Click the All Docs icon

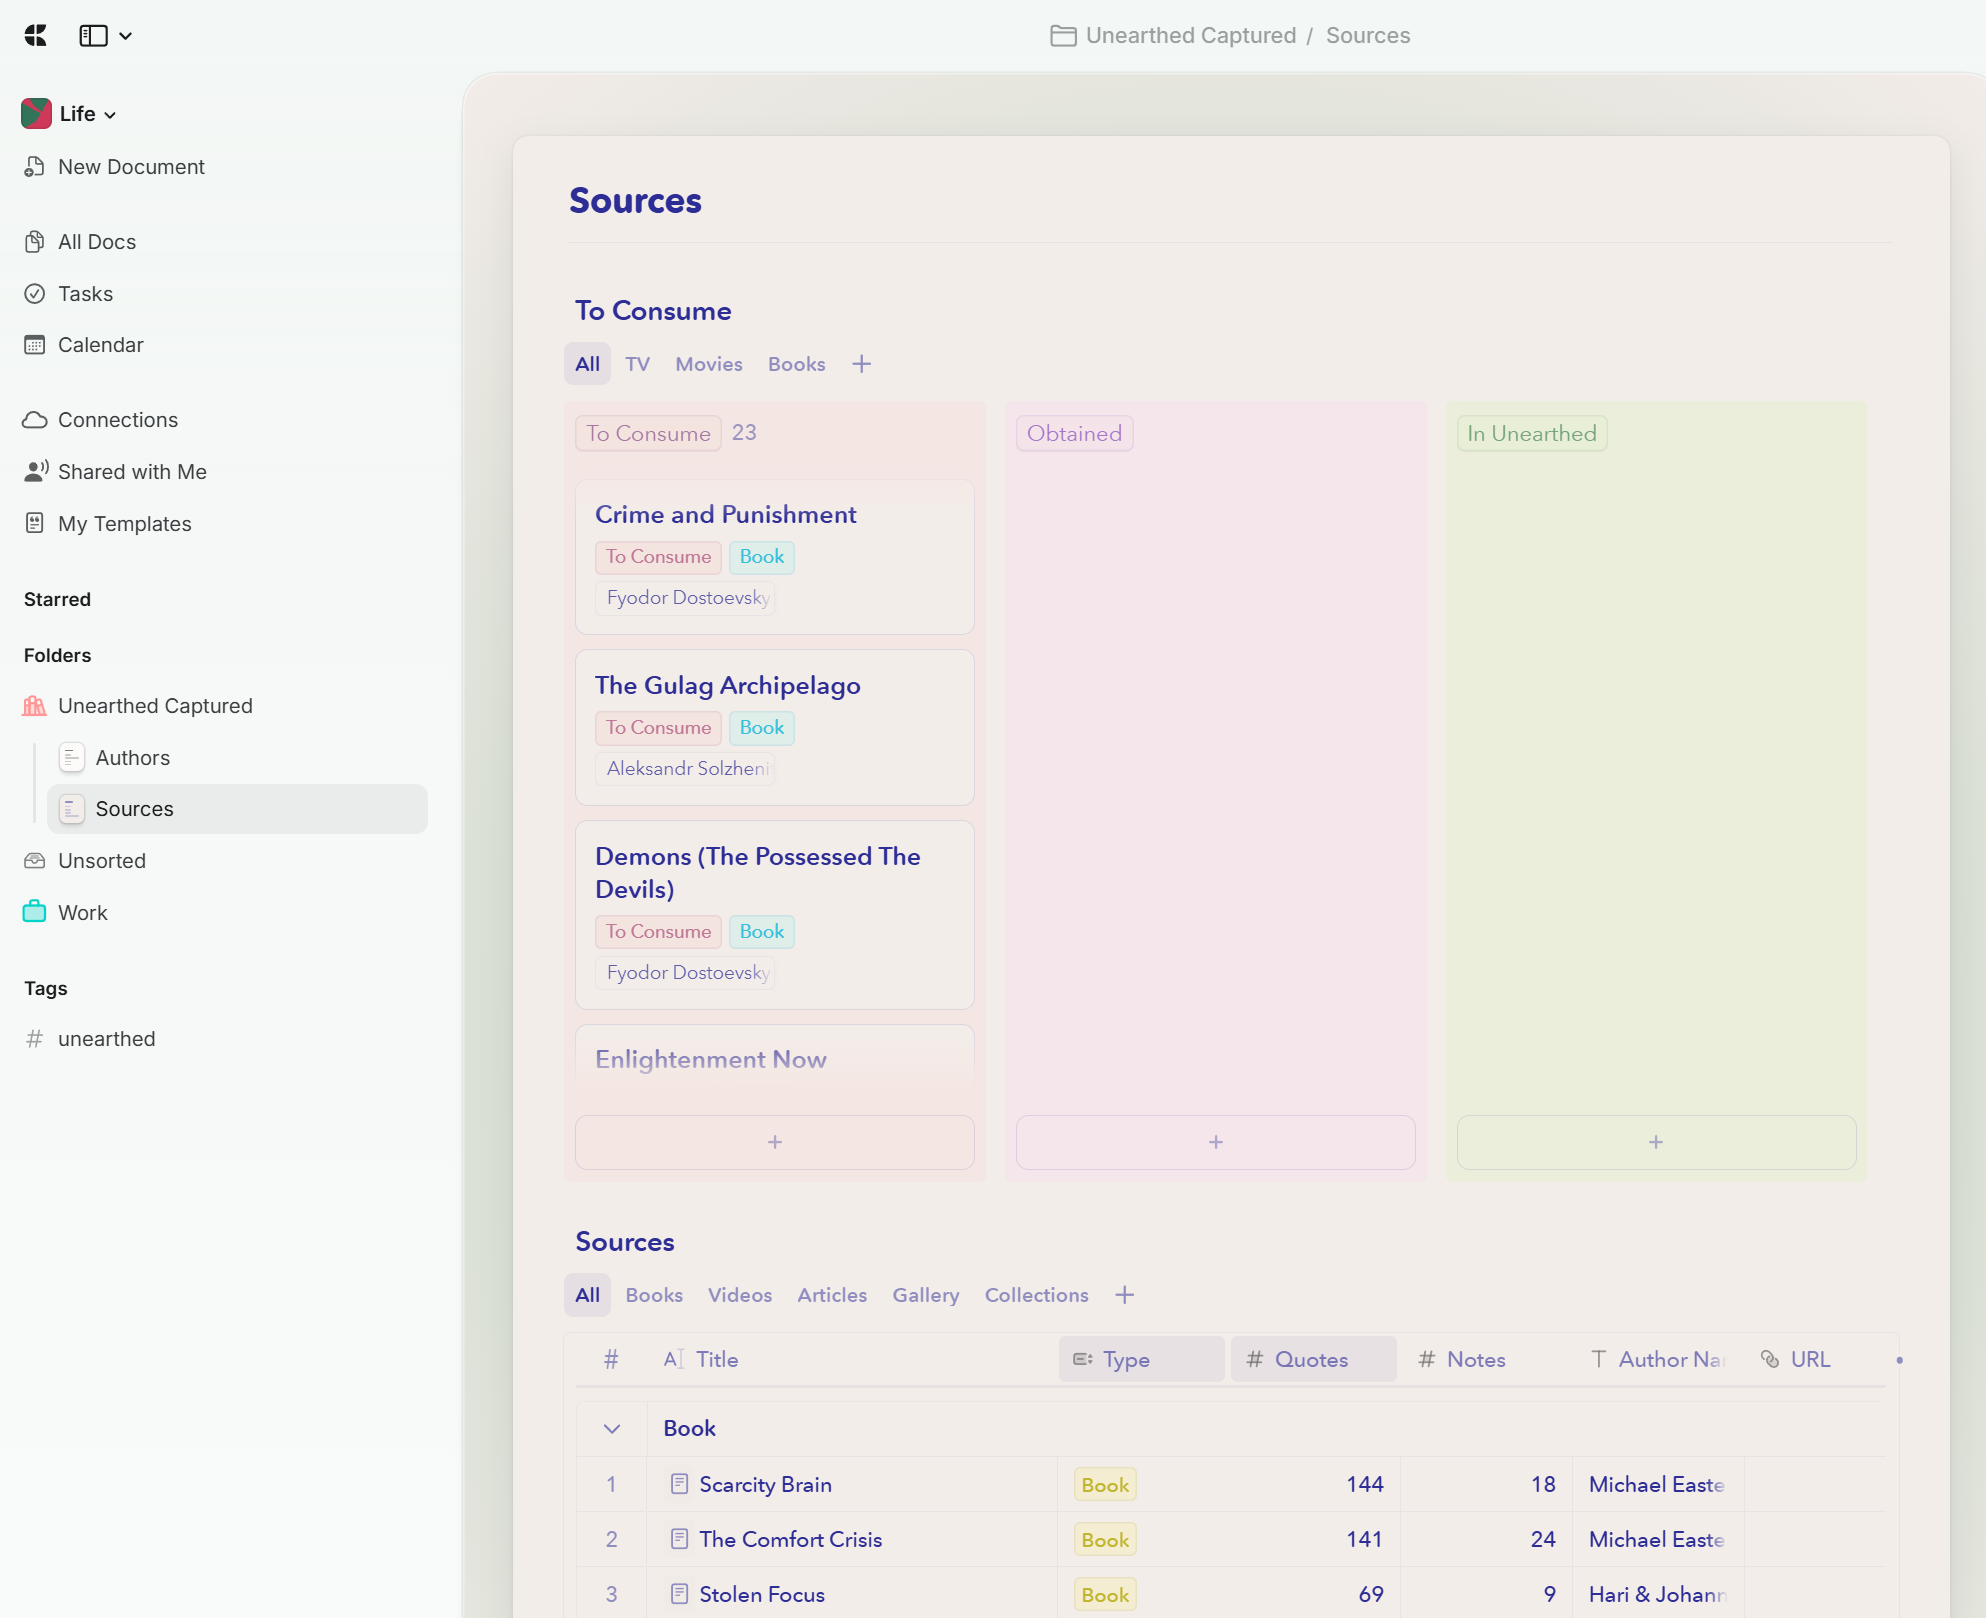35,242
